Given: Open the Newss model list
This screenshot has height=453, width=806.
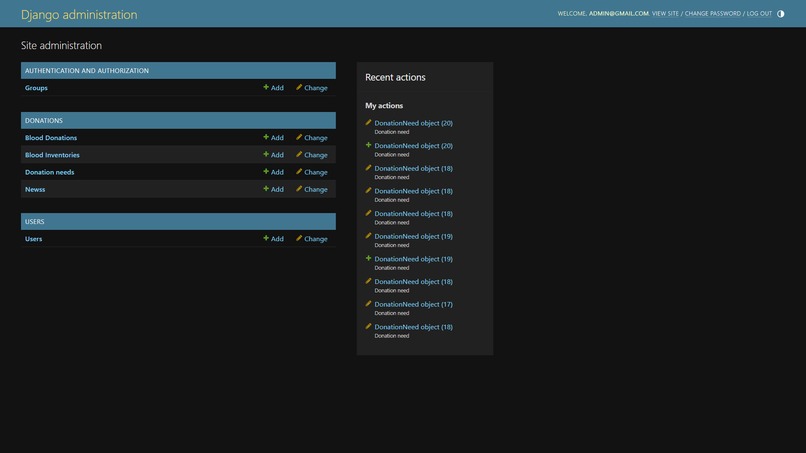Looking at the screenshot, I should [x=35, y=189].
